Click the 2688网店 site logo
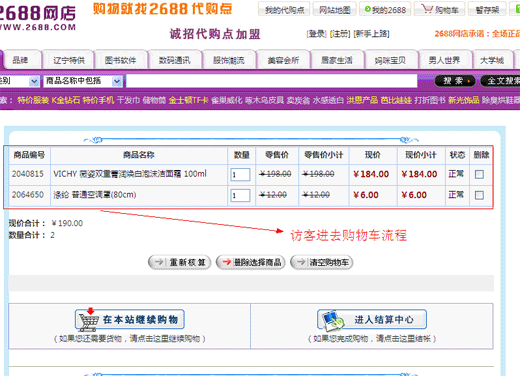 pyautogui.click(x=37, y=17)
